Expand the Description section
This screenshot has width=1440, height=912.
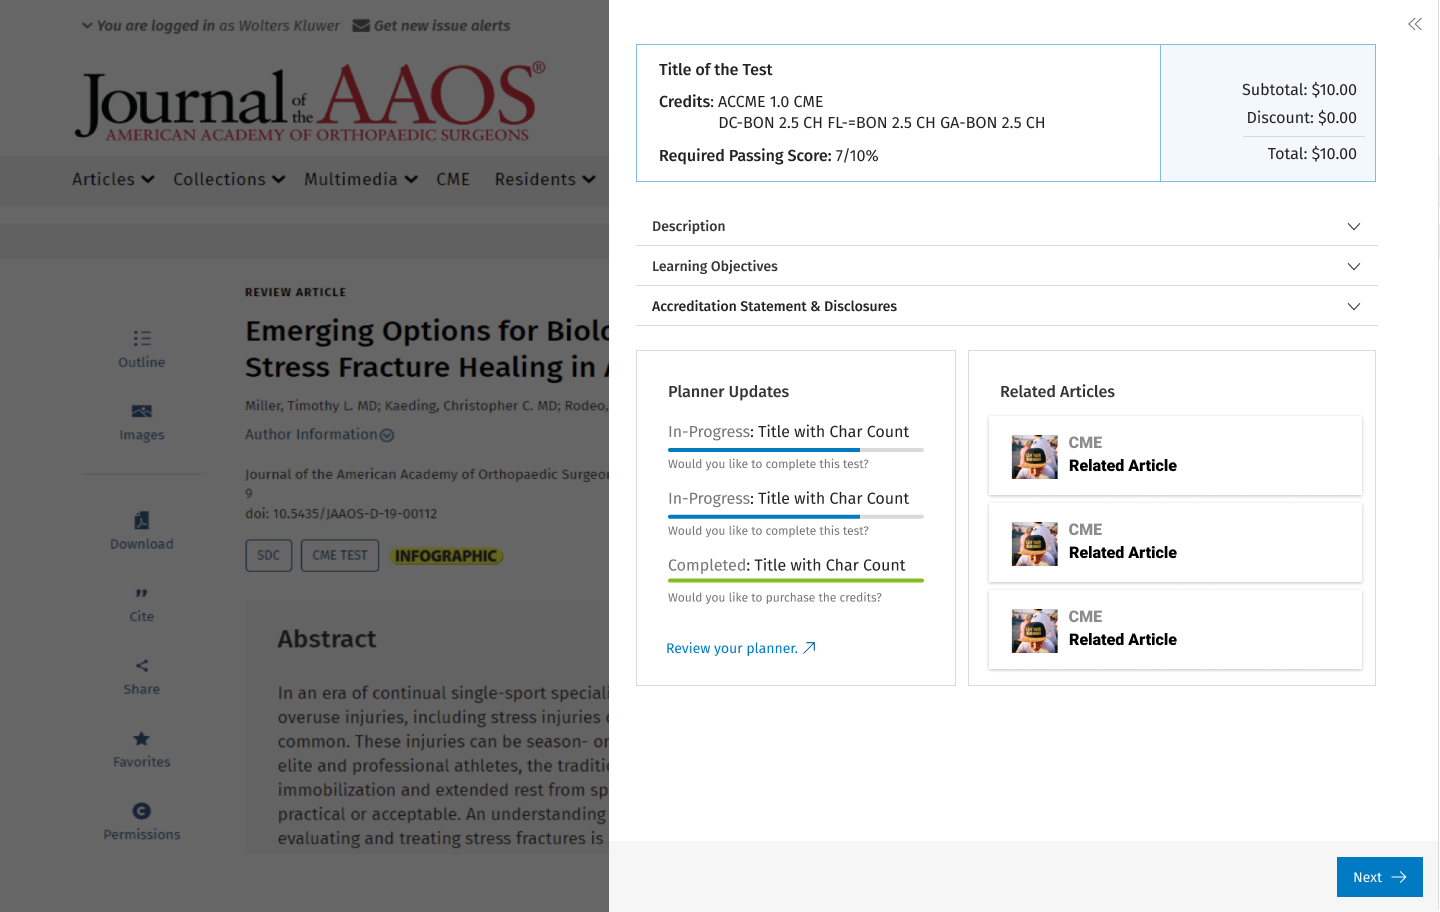pyautogui.click(x=1007, y=226)
